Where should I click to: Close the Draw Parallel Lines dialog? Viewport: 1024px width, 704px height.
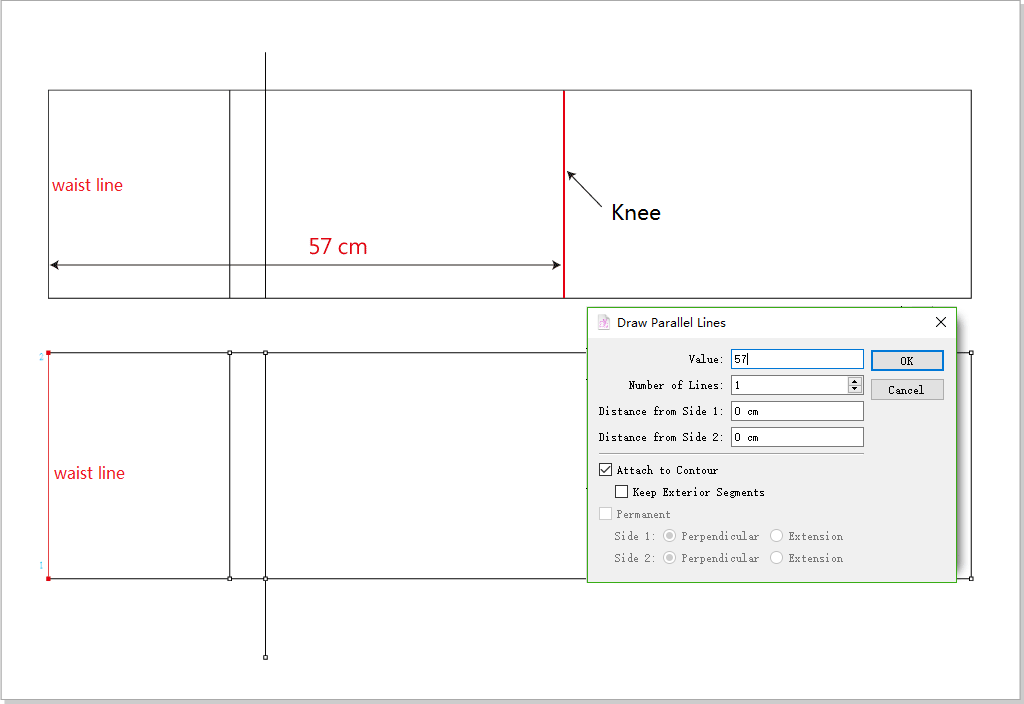point(940,323)
